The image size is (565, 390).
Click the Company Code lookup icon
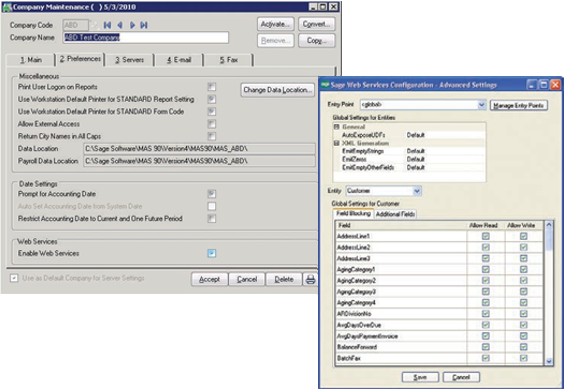(x=95, y=25)
